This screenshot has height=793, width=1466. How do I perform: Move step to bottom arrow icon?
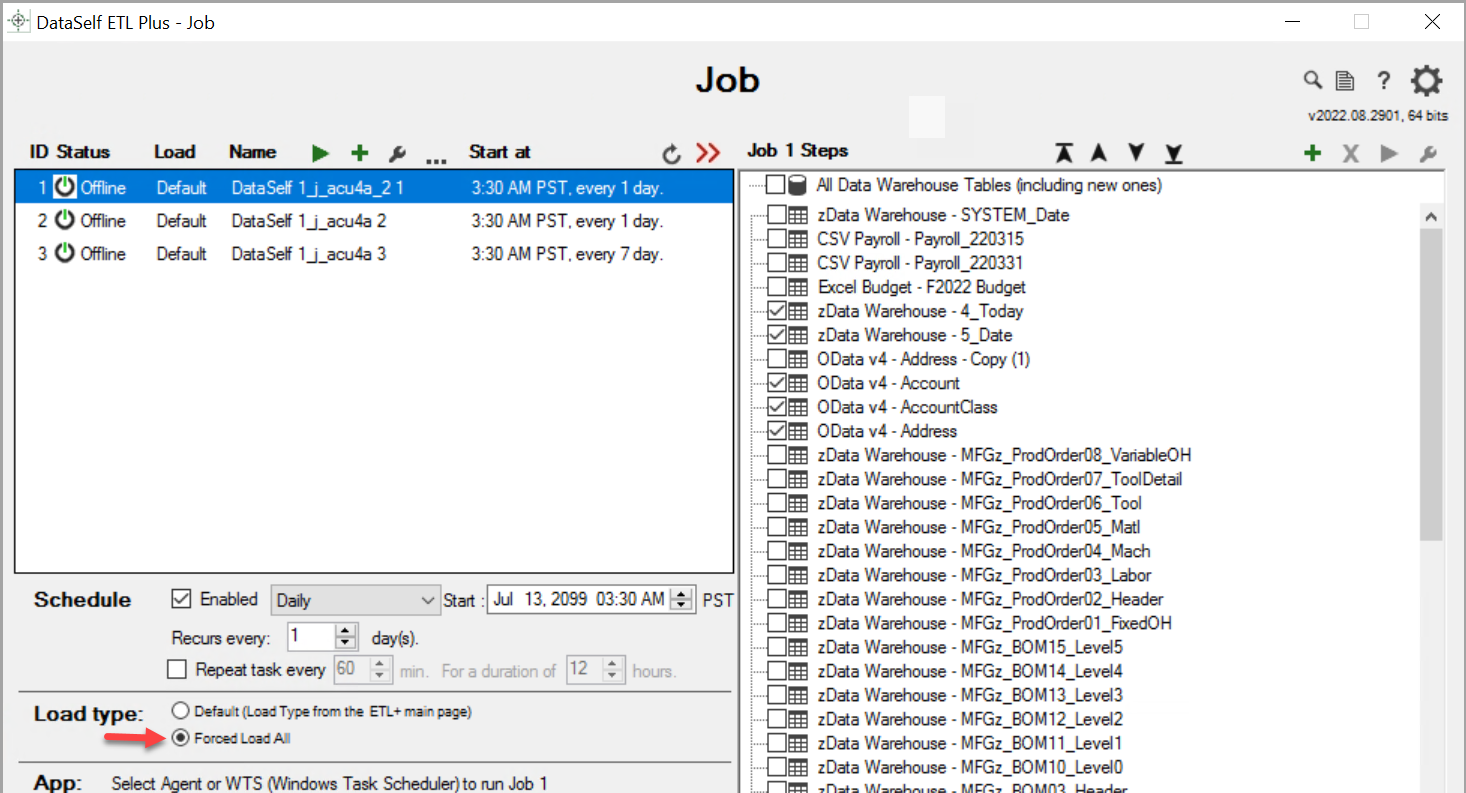pyautogui.click(x=1173, y=153)
